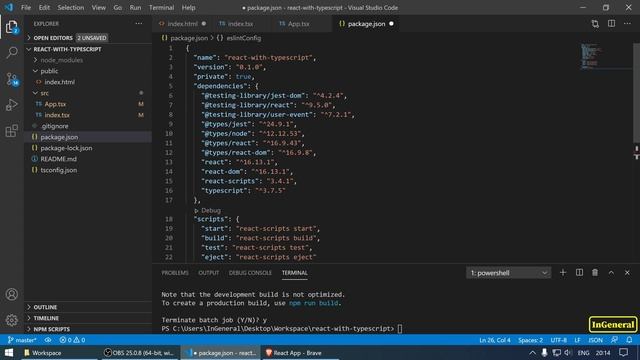This screenshot has height=360, width=640.
Task: Split the terminal panel
Action: 579,273
